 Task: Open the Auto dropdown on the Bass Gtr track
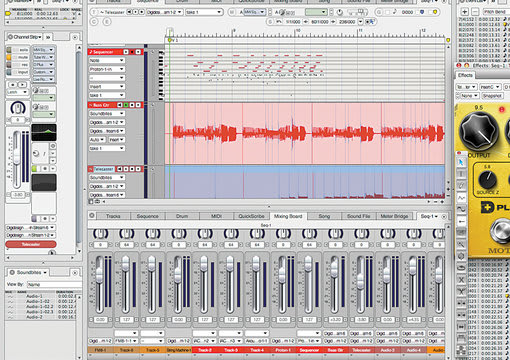coord(97,140)
